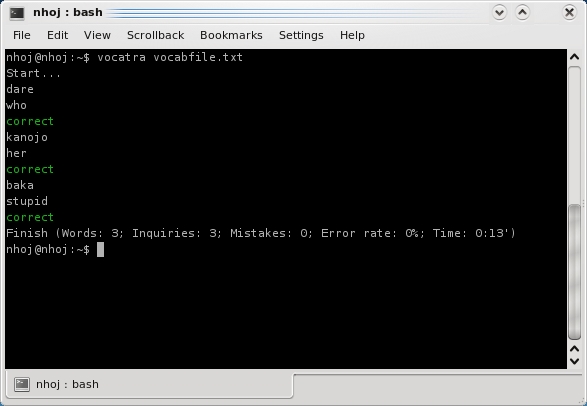This screenshot has width=587, height=406.
Task: Maximize the window with the up chevron
Action: tap(523, 13)
